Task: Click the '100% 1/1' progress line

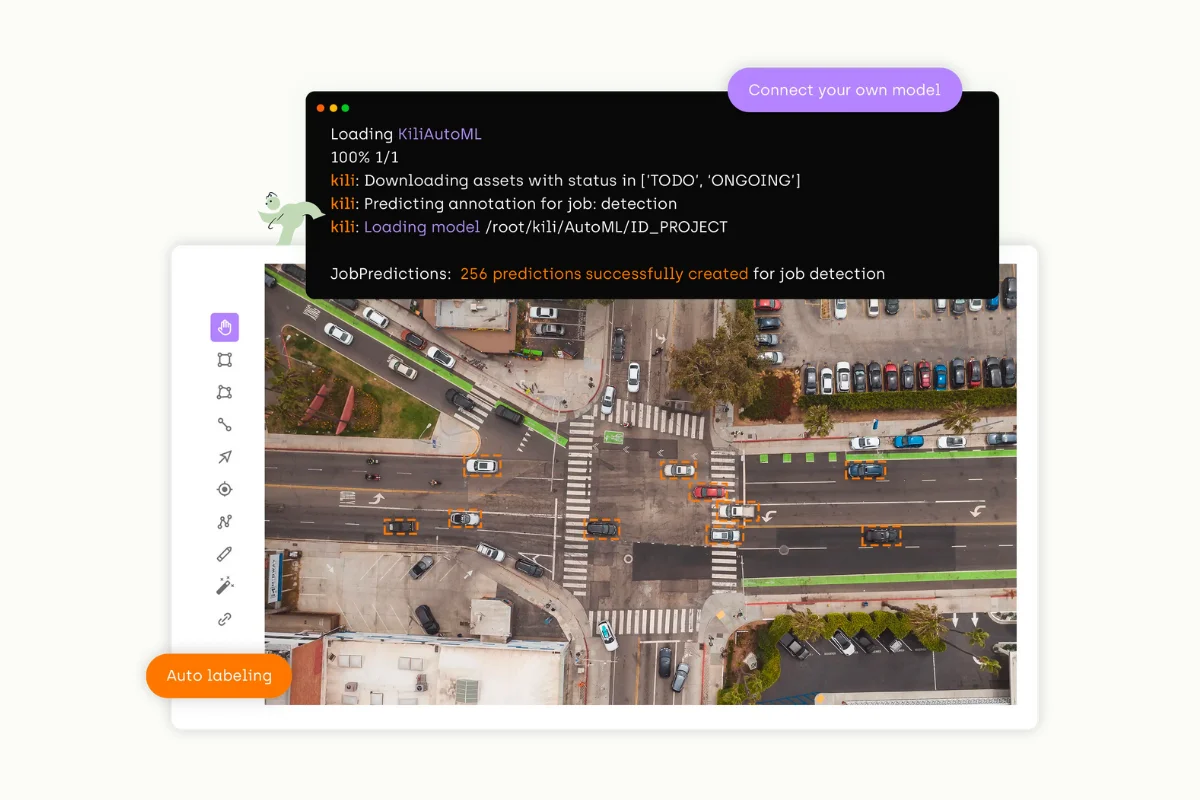Action: click(365, 157)
